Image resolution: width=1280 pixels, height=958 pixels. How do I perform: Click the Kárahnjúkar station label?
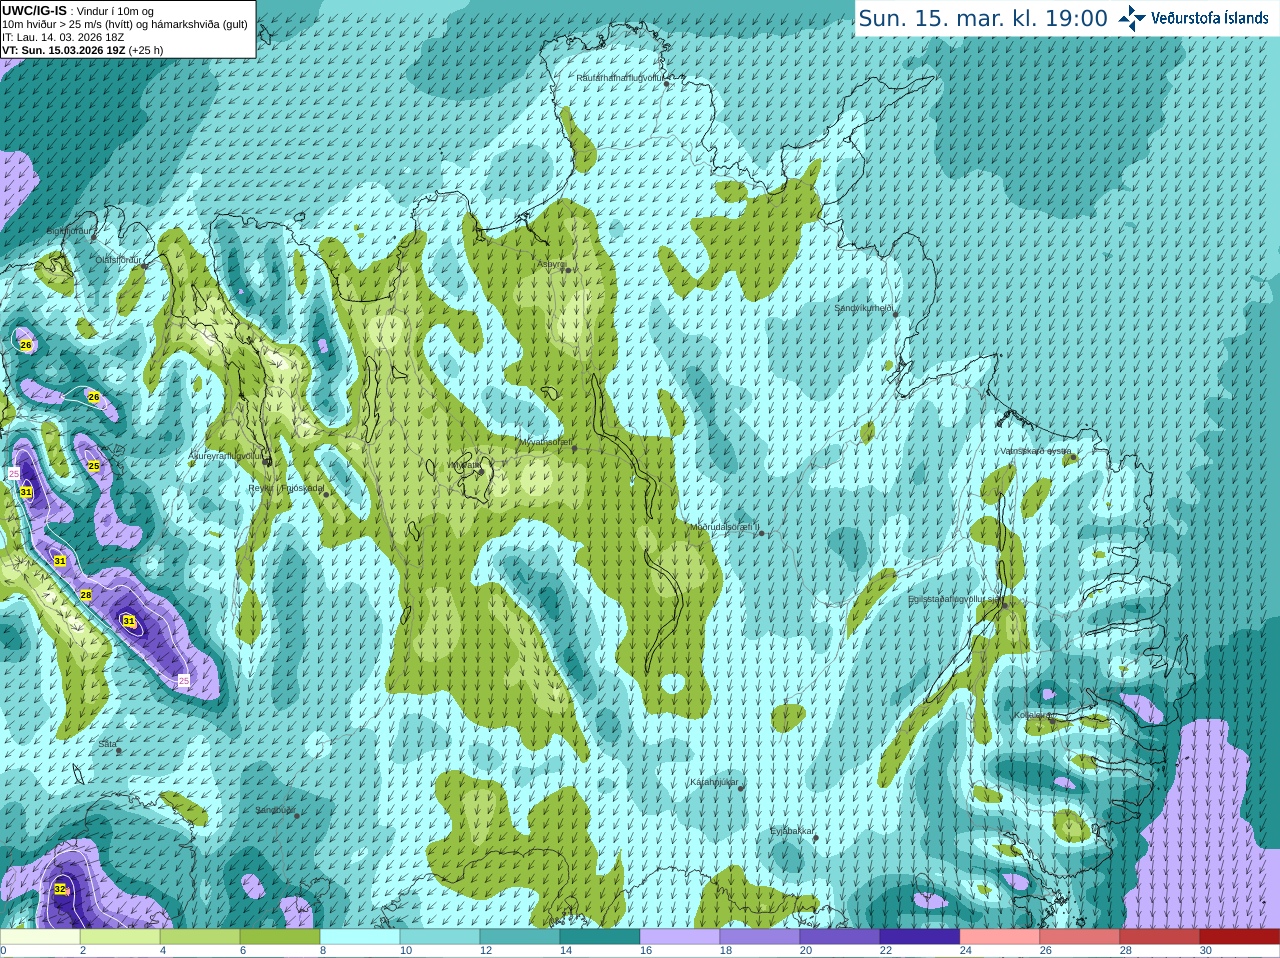714,782
